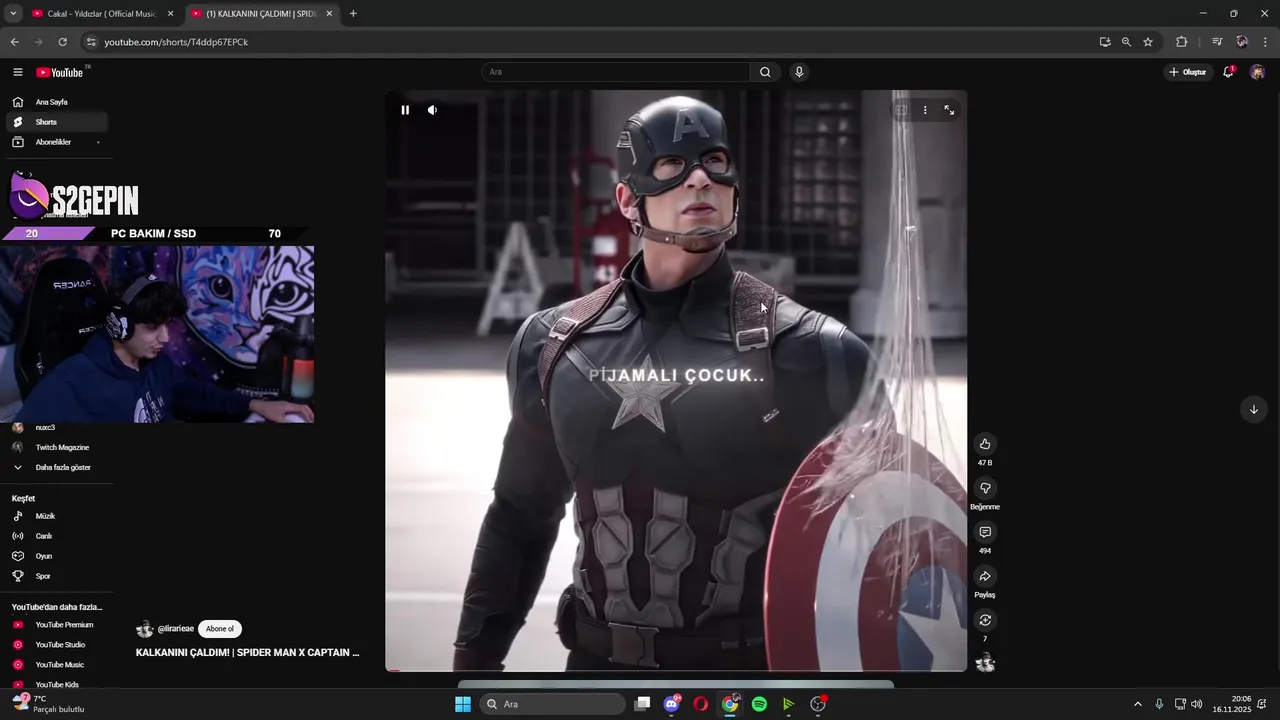
Task: Select the KALKANINI ÇALDIM! browser tab
Action: pos(262,14)
